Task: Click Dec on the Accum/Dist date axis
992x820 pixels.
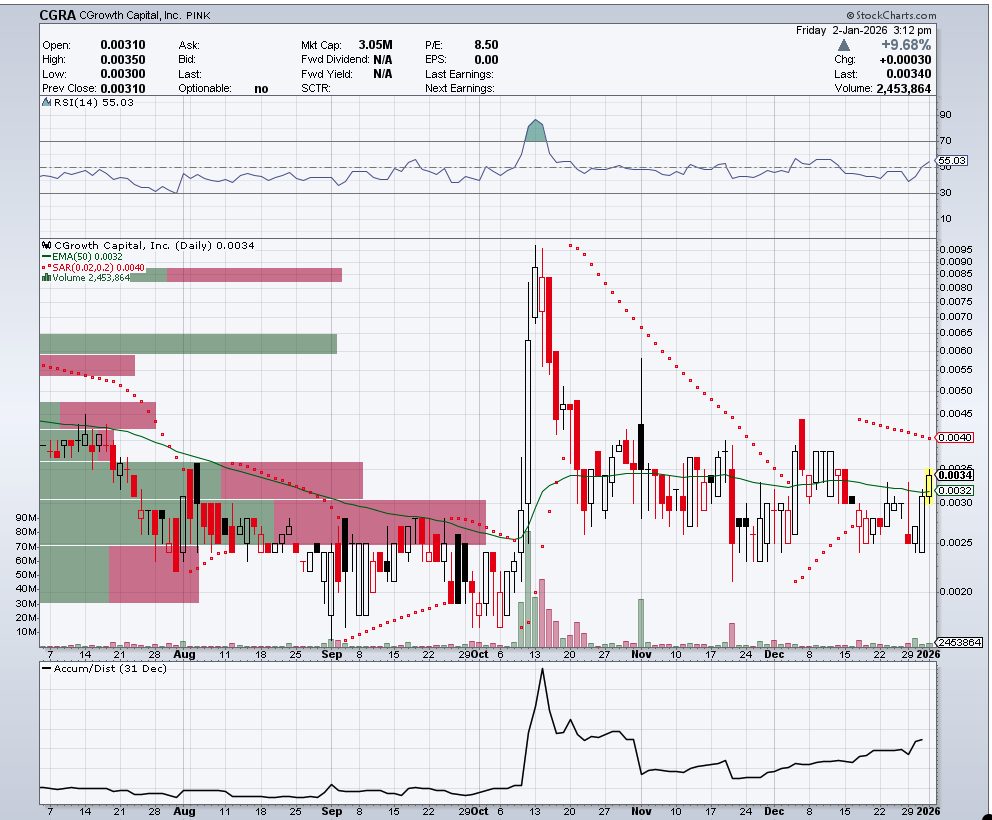Action: [774, 811]
